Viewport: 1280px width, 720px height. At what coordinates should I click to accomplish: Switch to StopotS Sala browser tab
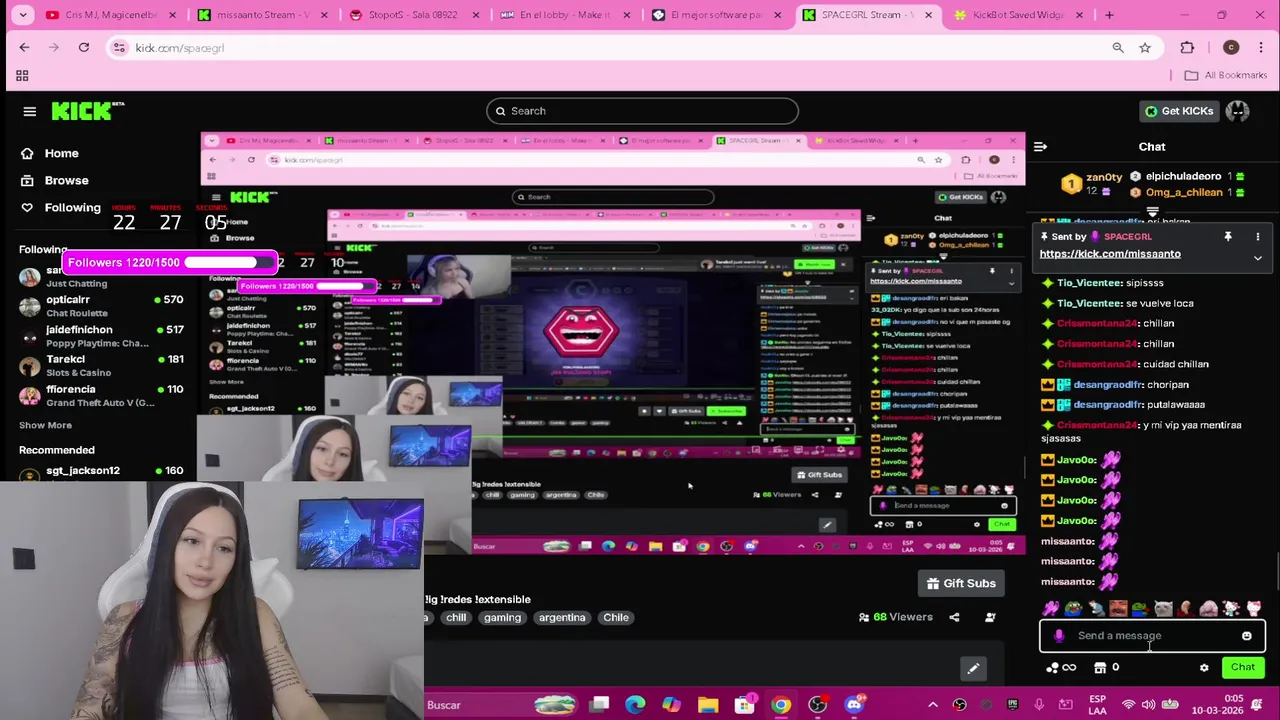(413, 15)
